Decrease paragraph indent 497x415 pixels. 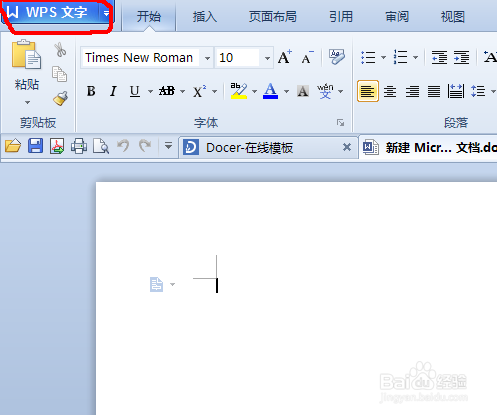point(439,57)
